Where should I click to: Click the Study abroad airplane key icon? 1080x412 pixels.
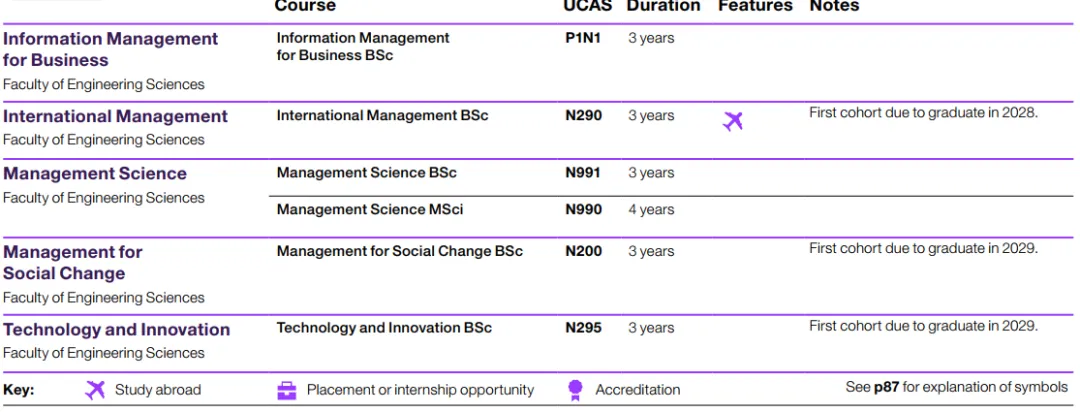coord(95,390)
